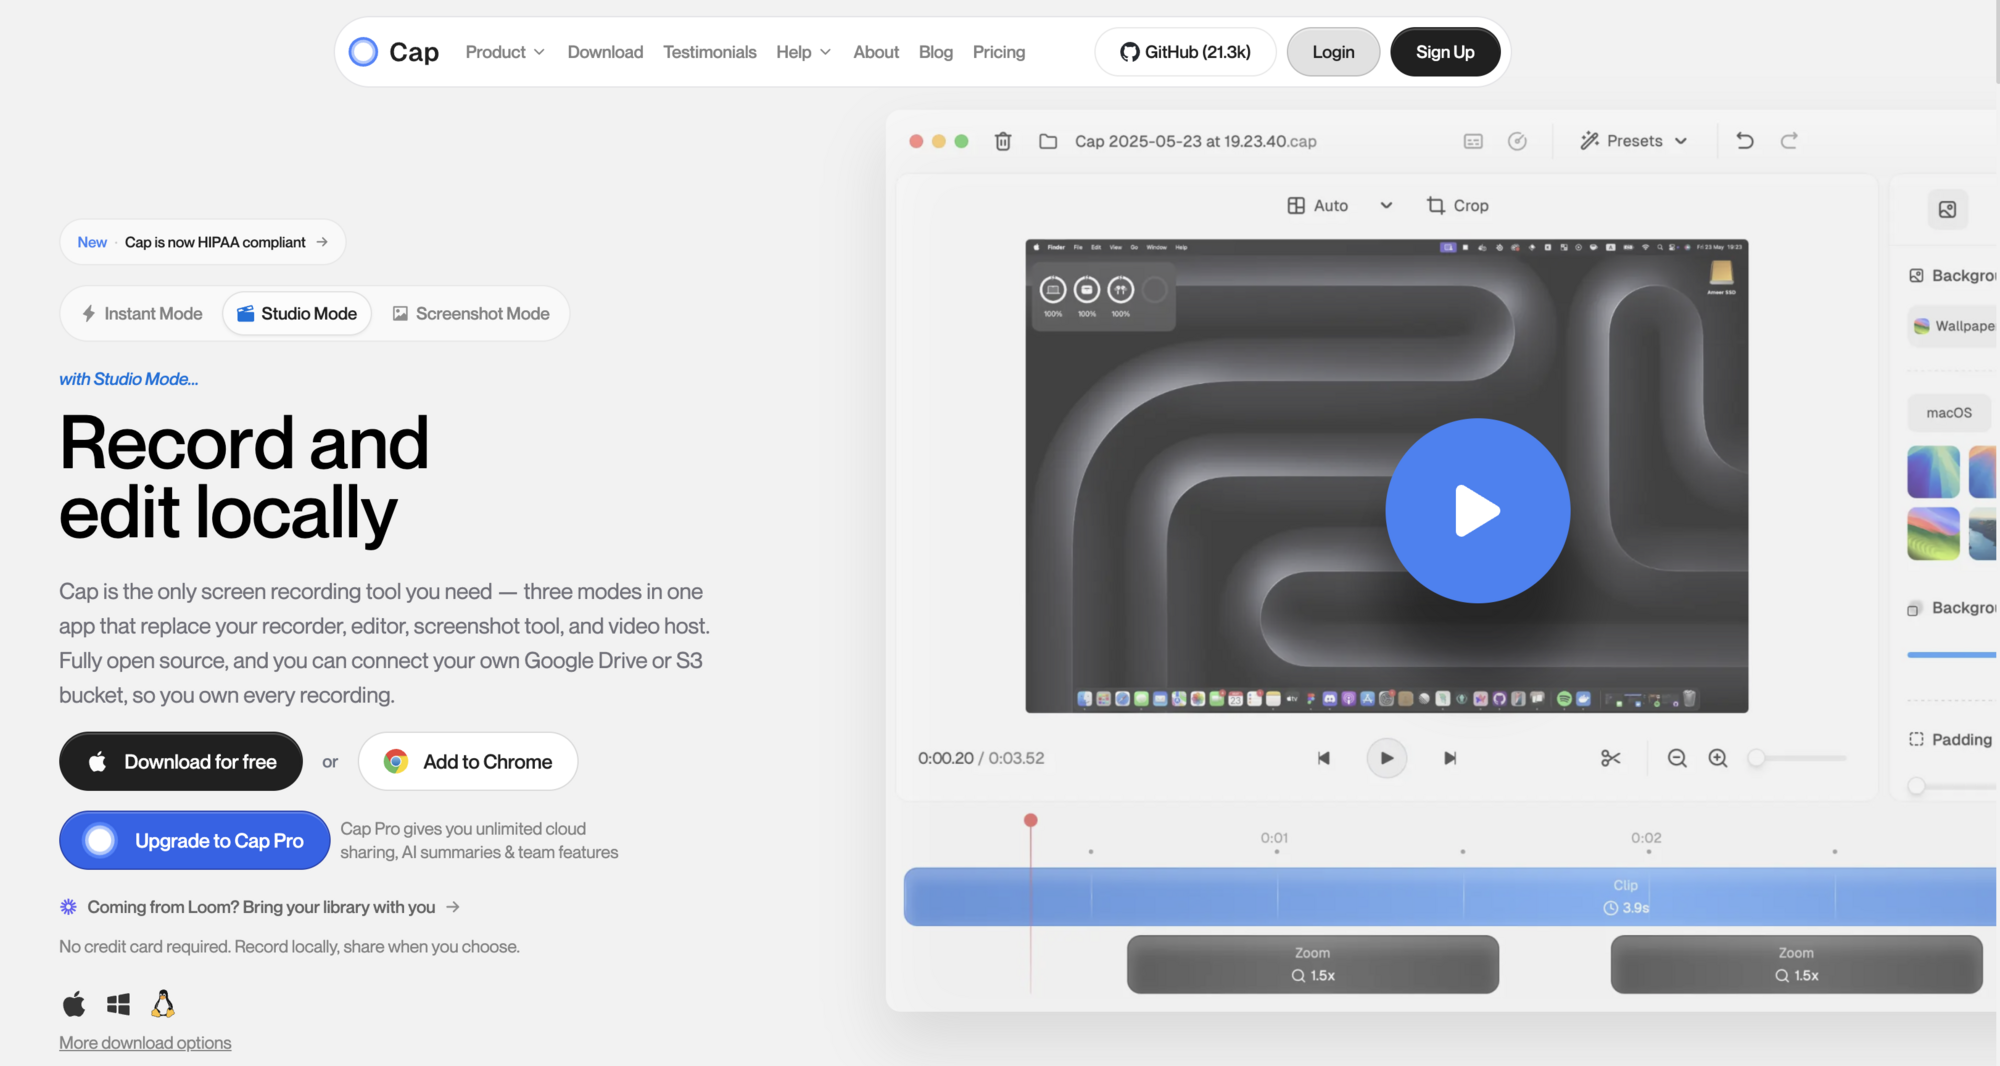Click the scissors split icon
The height and width of the screenshot is (1066, 2000).
pos(1610,758)
